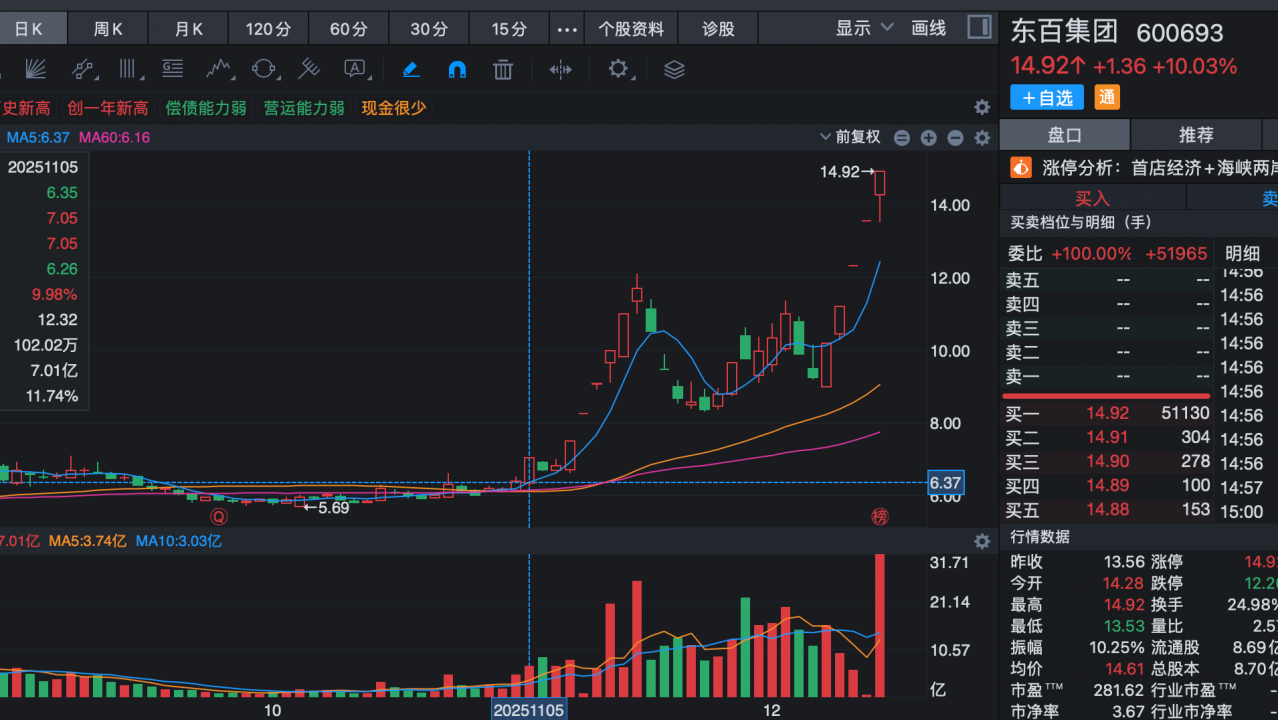1278x720 pixels.
Task: Switch to the 月K tab
Action: [x=189, y=29]
